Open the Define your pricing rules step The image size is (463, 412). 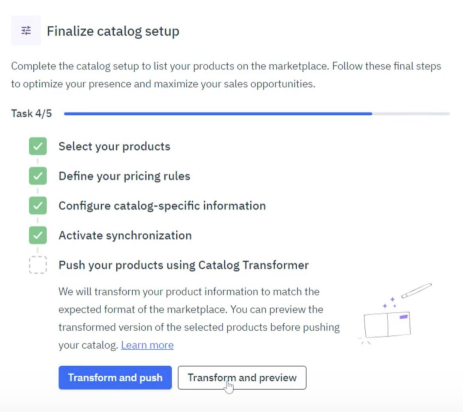click(124, 176)
